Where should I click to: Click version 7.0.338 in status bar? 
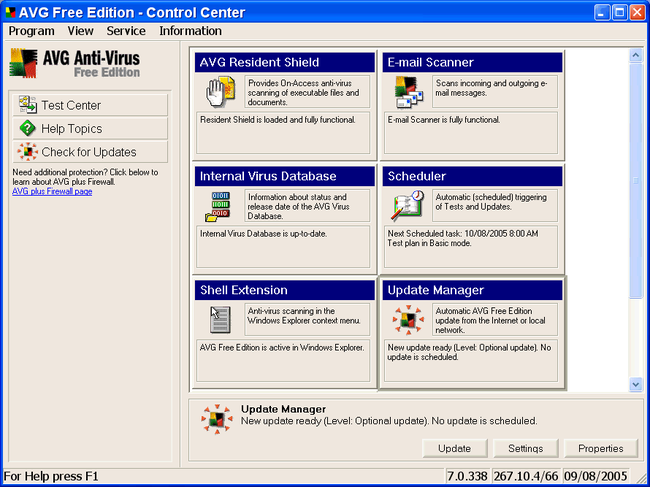468,476
